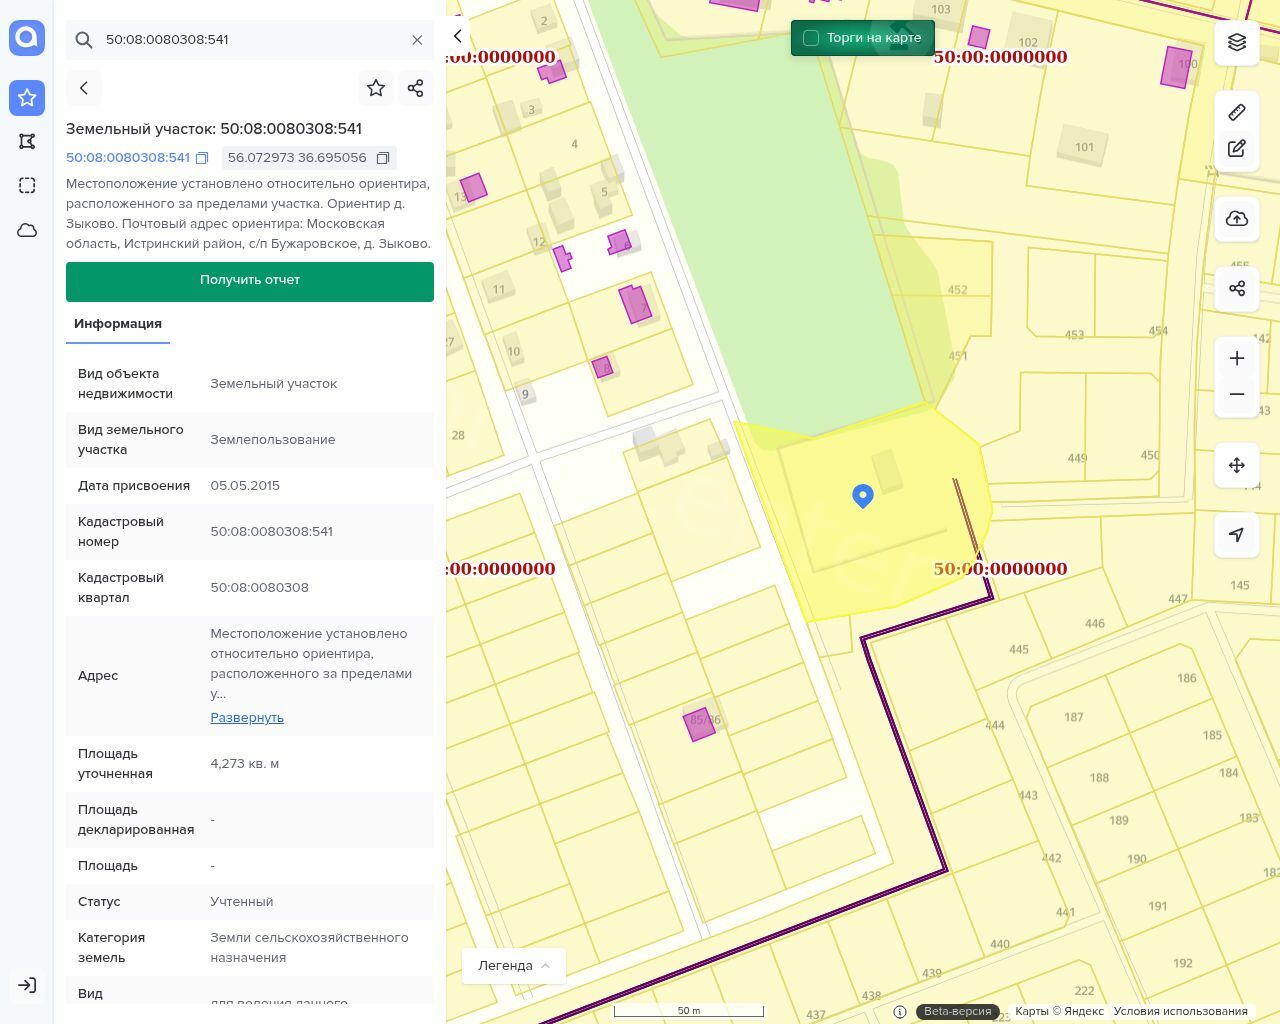Click the cloud upload icon

(x=1237, y=219)
